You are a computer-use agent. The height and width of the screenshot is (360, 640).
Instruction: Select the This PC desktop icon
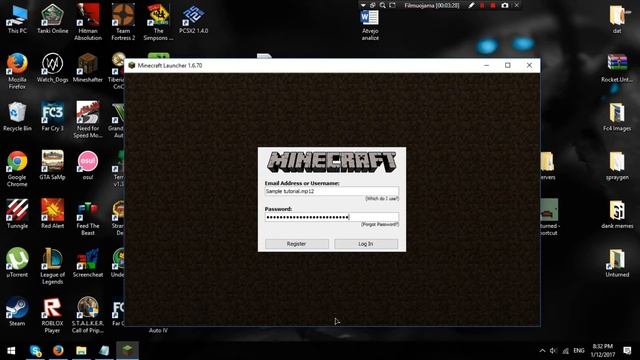(17, 19)
